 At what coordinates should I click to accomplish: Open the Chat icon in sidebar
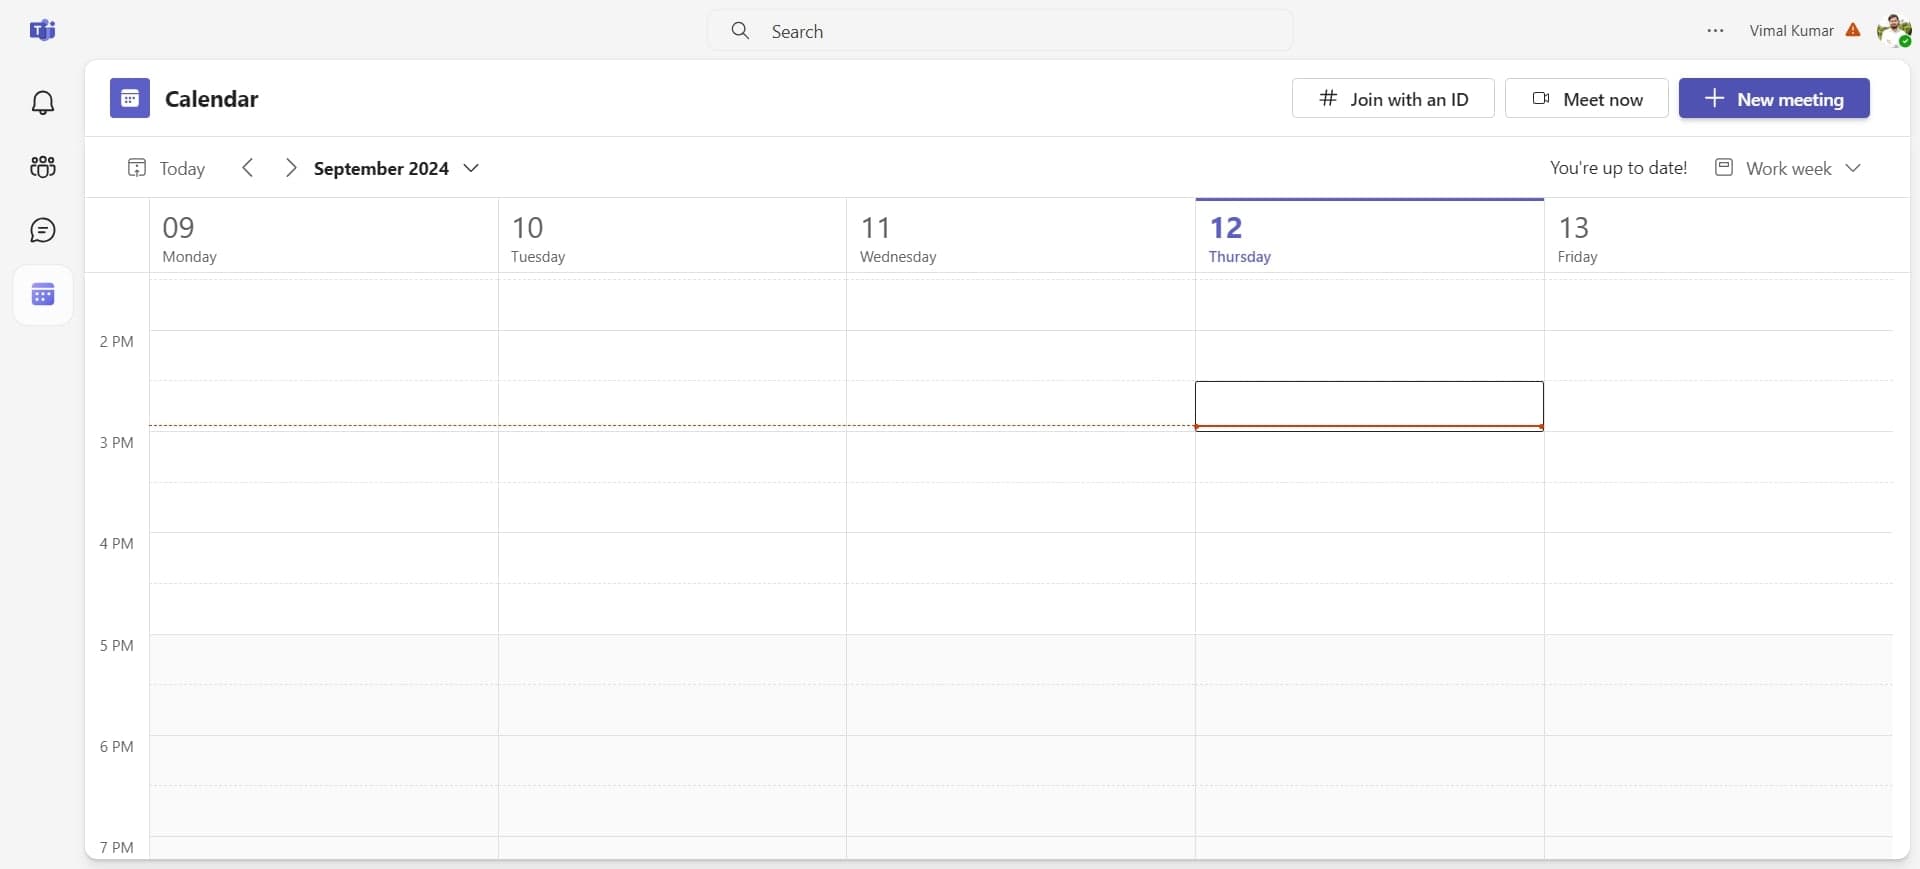42,231
